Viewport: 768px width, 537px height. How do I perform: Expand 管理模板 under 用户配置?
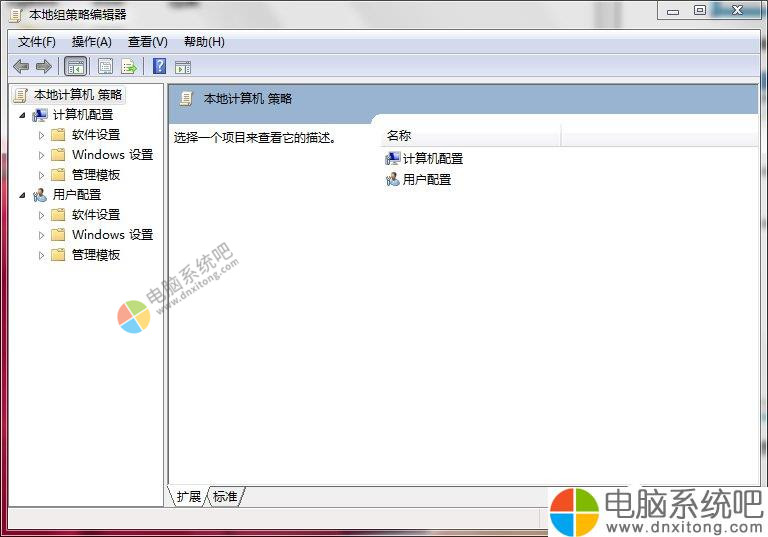point(42,255)
